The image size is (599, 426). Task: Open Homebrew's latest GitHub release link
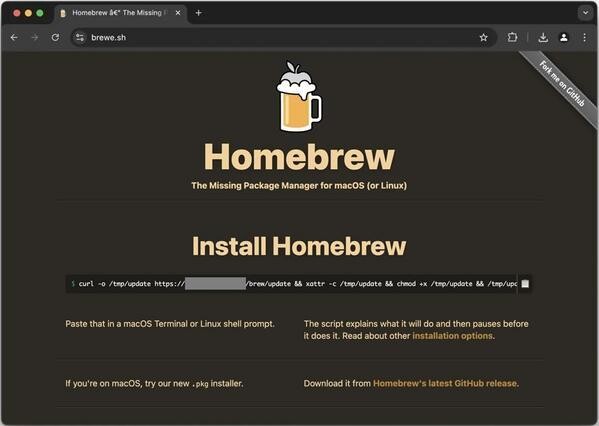[445, 384]
